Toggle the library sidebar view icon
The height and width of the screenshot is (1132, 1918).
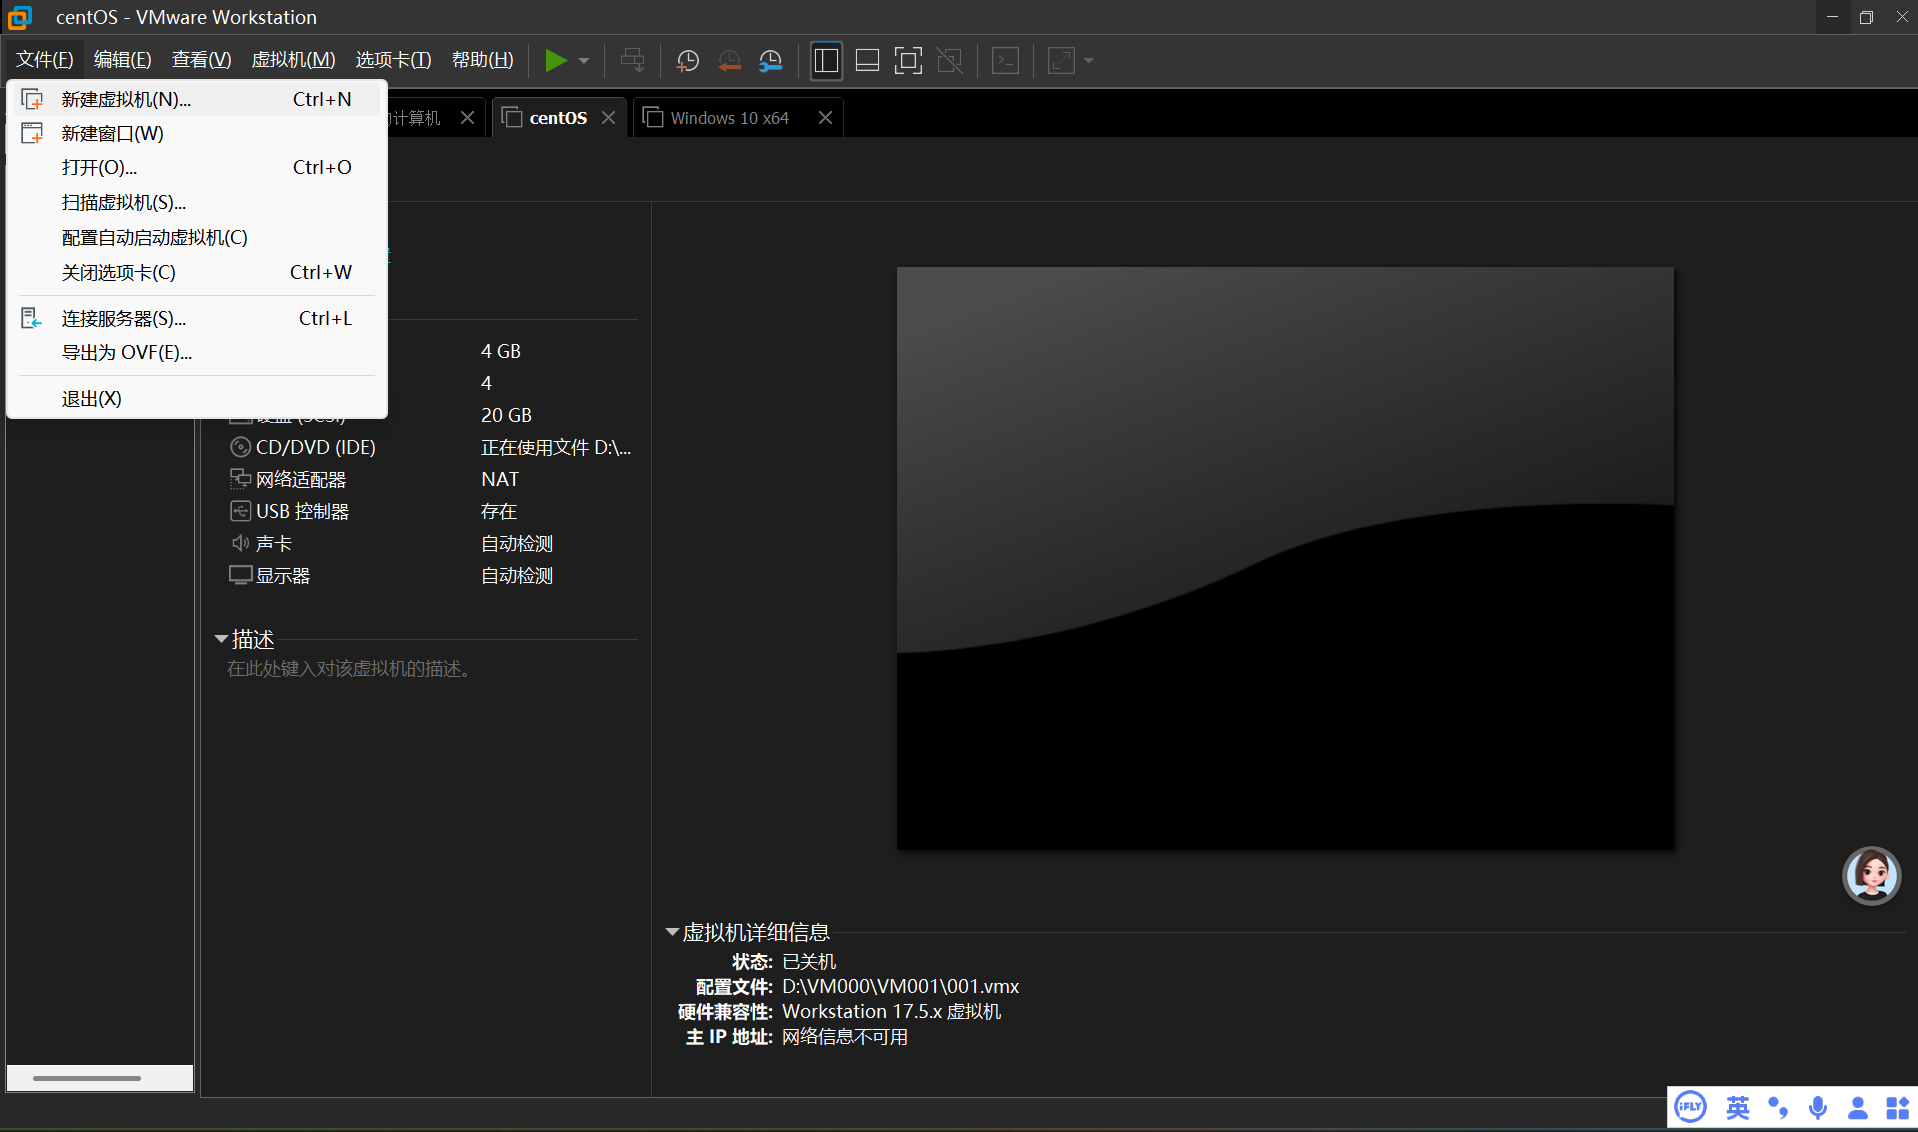[x=826, y=61]
